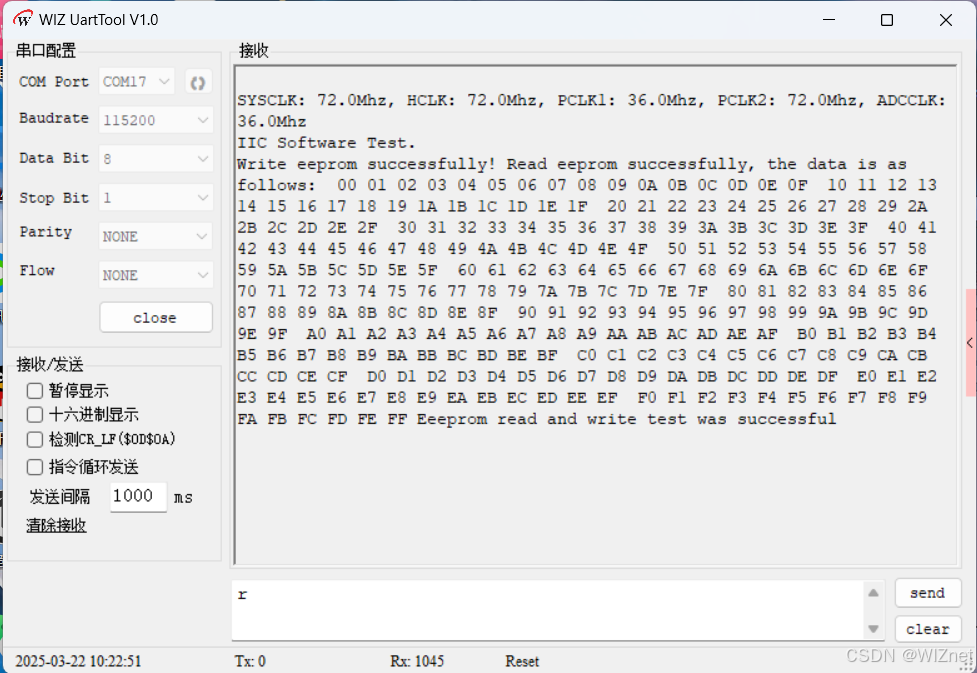
Task: Click the 发送间隔 input field showing 1000
Action: tap(138, 497)
